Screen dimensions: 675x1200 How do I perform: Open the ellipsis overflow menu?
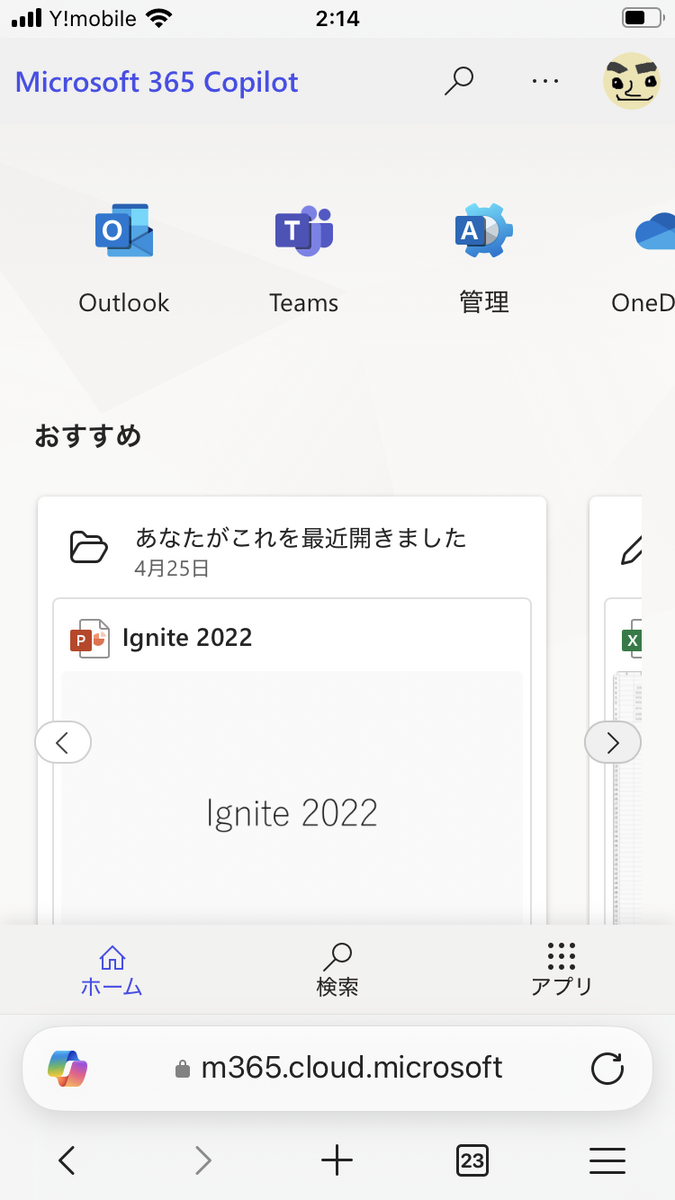tap(545, 81)
